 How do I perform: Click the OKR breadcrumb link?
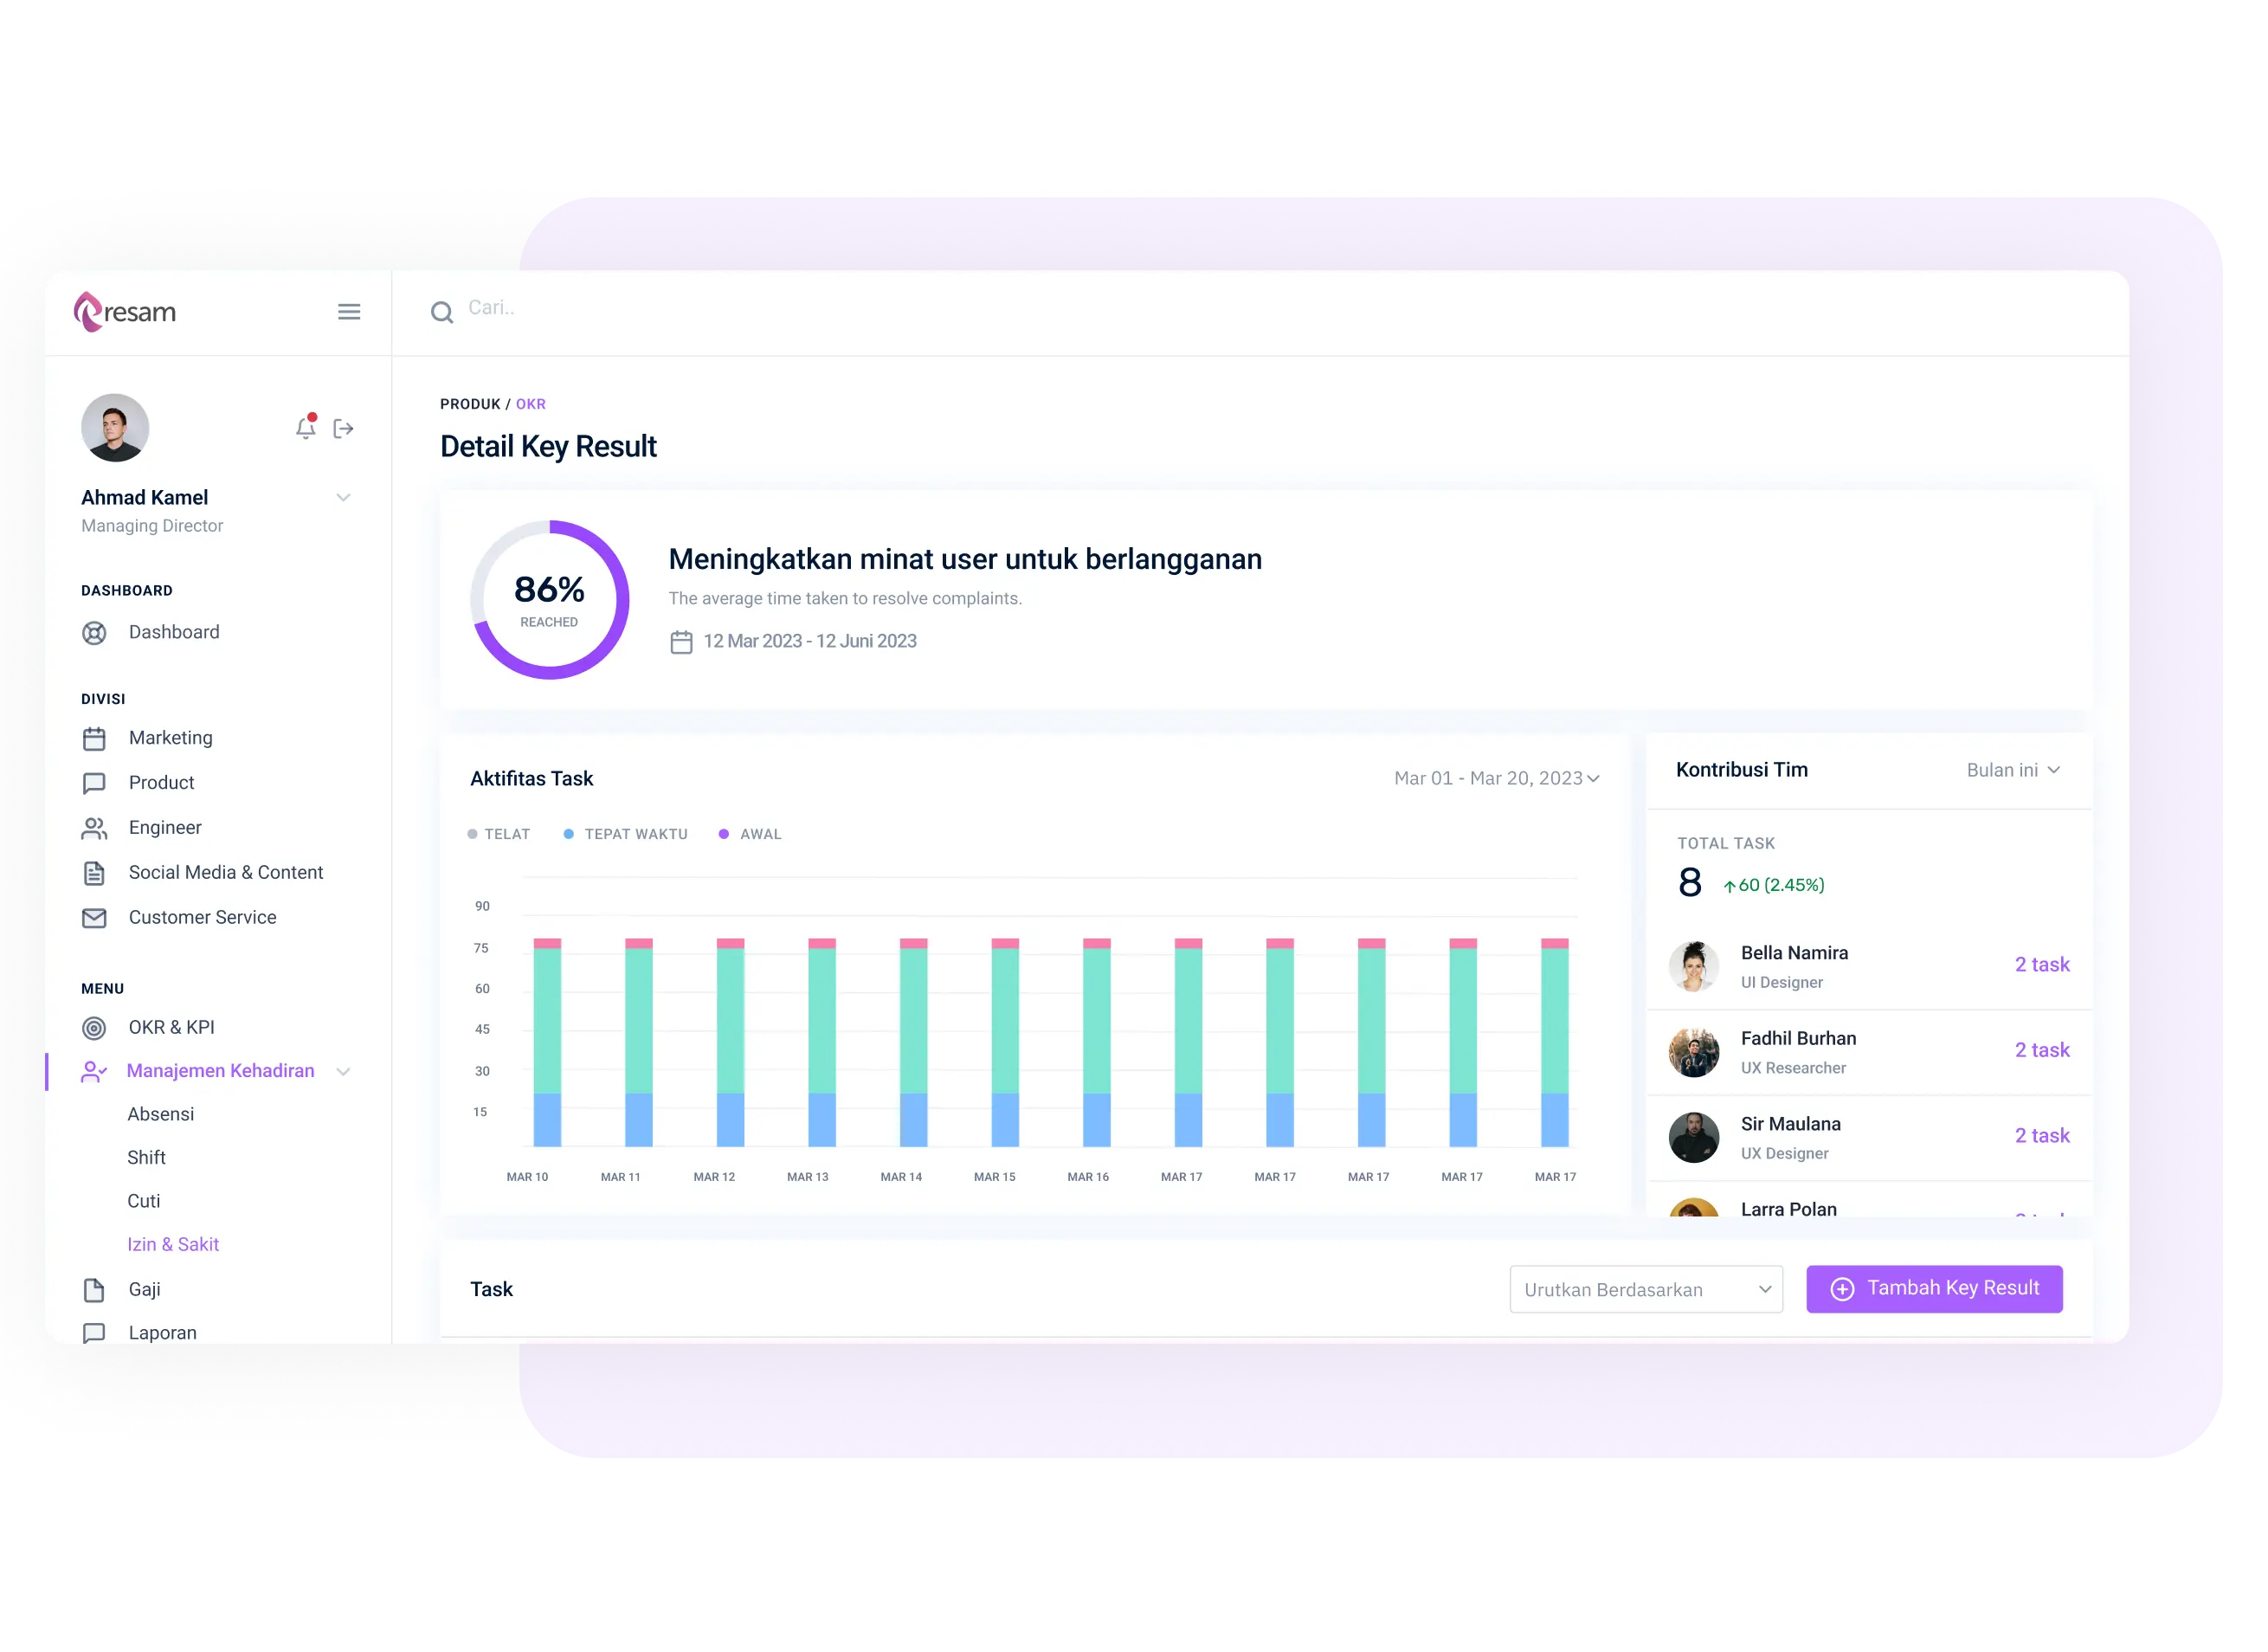pos(532,403)
